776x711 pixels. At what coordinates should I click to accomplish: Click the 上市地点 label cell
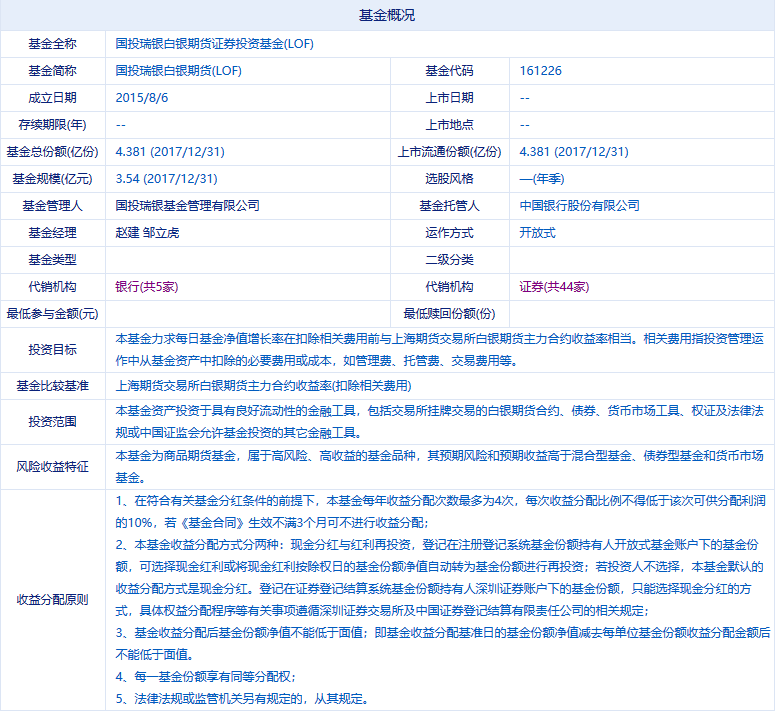[449, 125]
